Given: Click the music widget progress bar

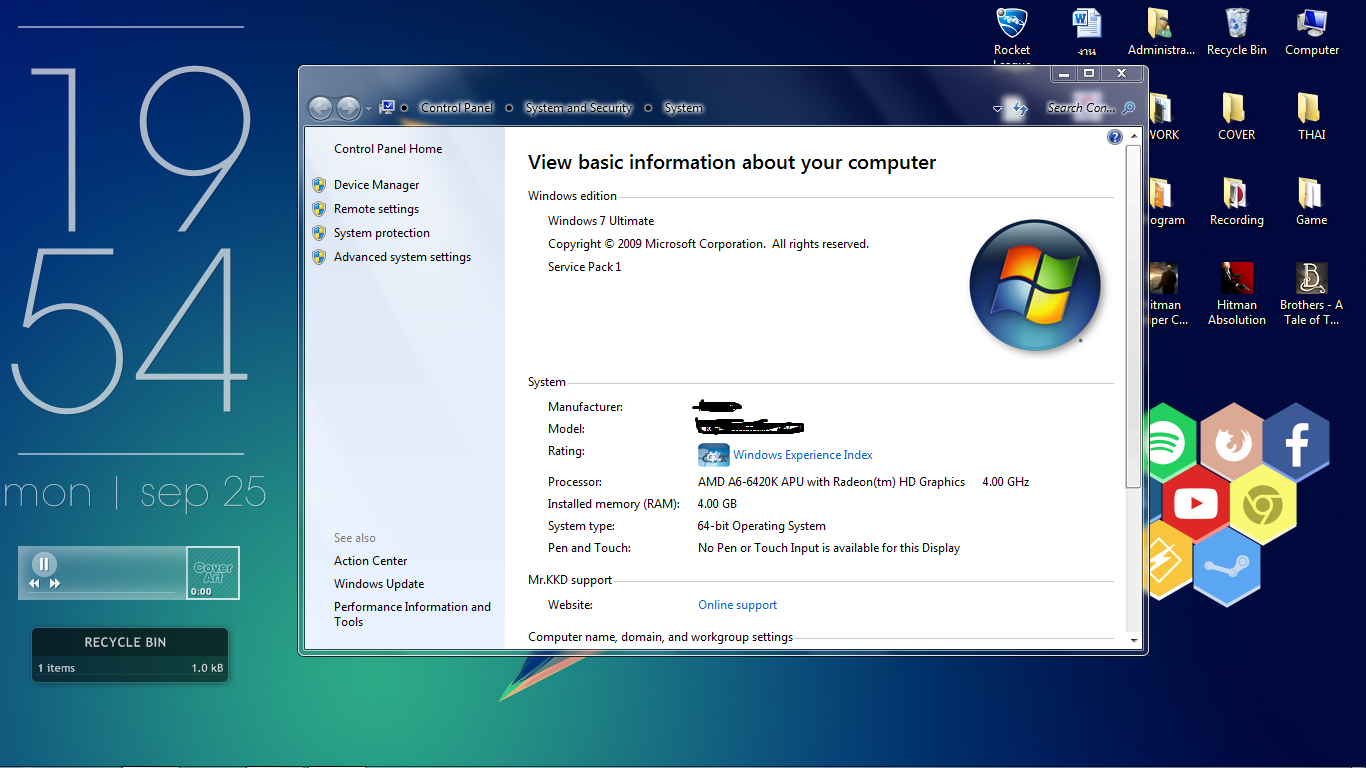Looking at the screenshot, I should pos(101,592).
